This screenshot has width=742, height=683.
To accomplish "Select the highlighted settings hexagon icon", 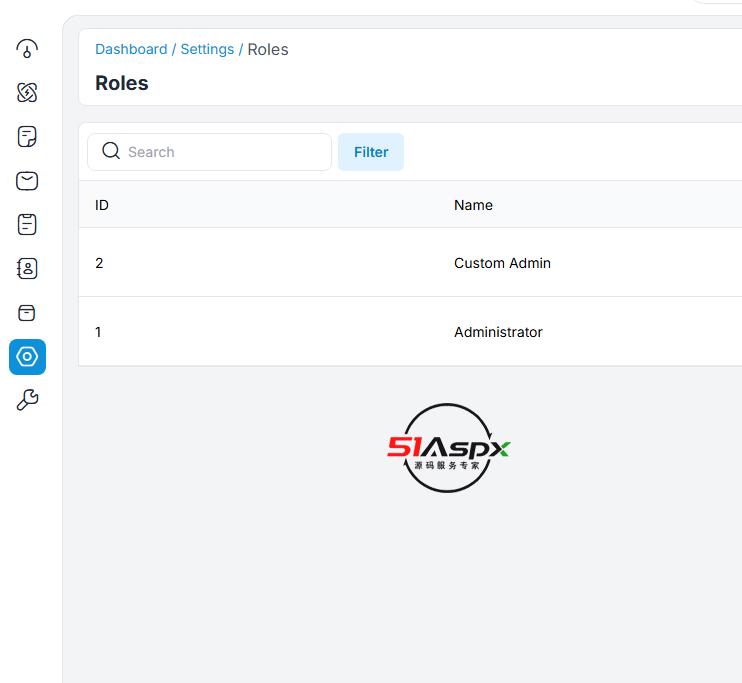I will (x=27, y=356).
